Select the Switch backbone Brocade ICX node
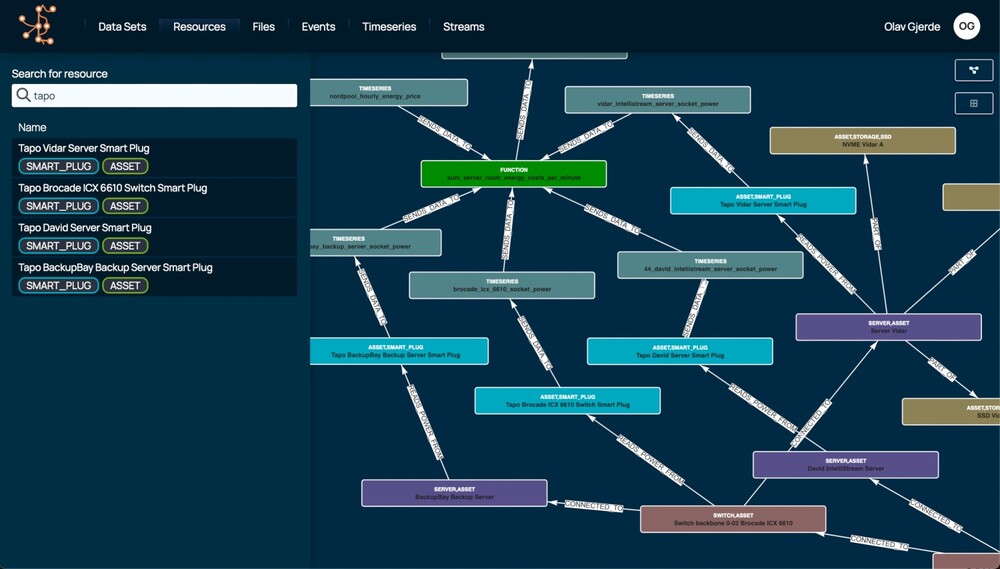This screenshot has height=569, width=1000. [732, 519]
